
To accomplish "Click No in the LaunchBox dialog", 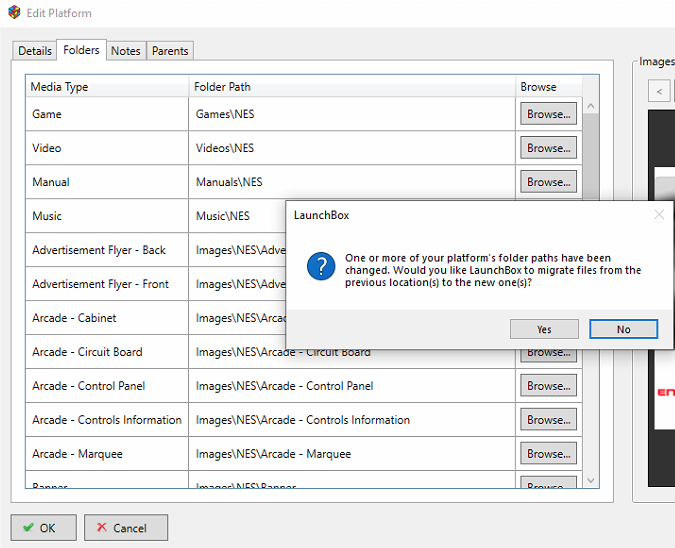I will 623,329.
